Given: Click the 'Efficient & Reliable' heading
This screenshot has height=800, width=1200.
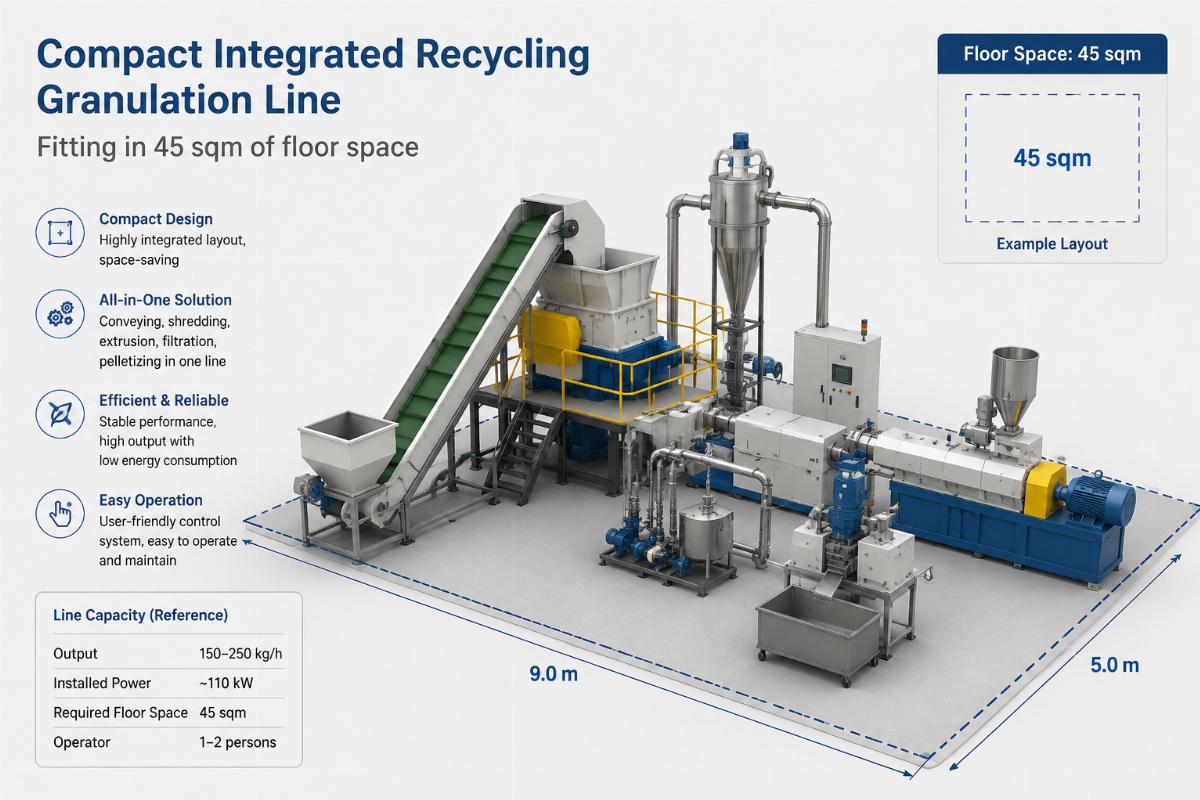Looking at the screenshot, I should point(164,400).
